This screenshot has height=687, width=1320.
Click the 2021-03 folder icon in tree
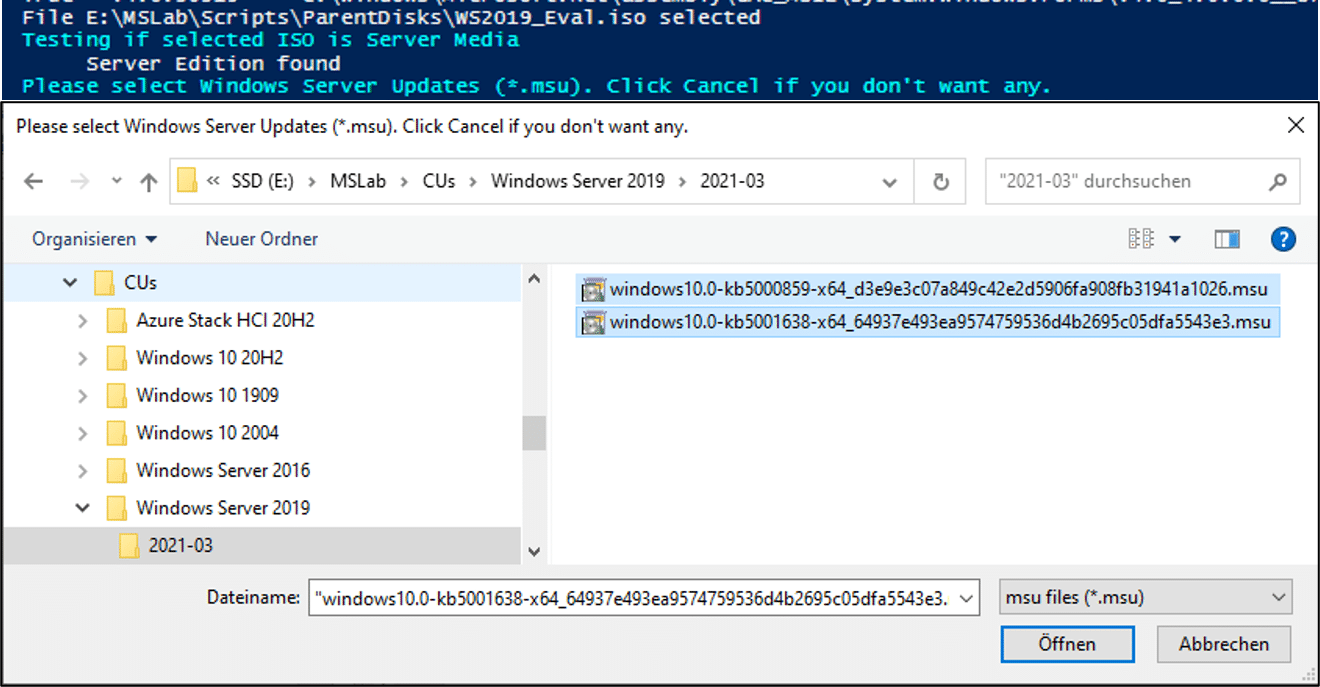128,546
